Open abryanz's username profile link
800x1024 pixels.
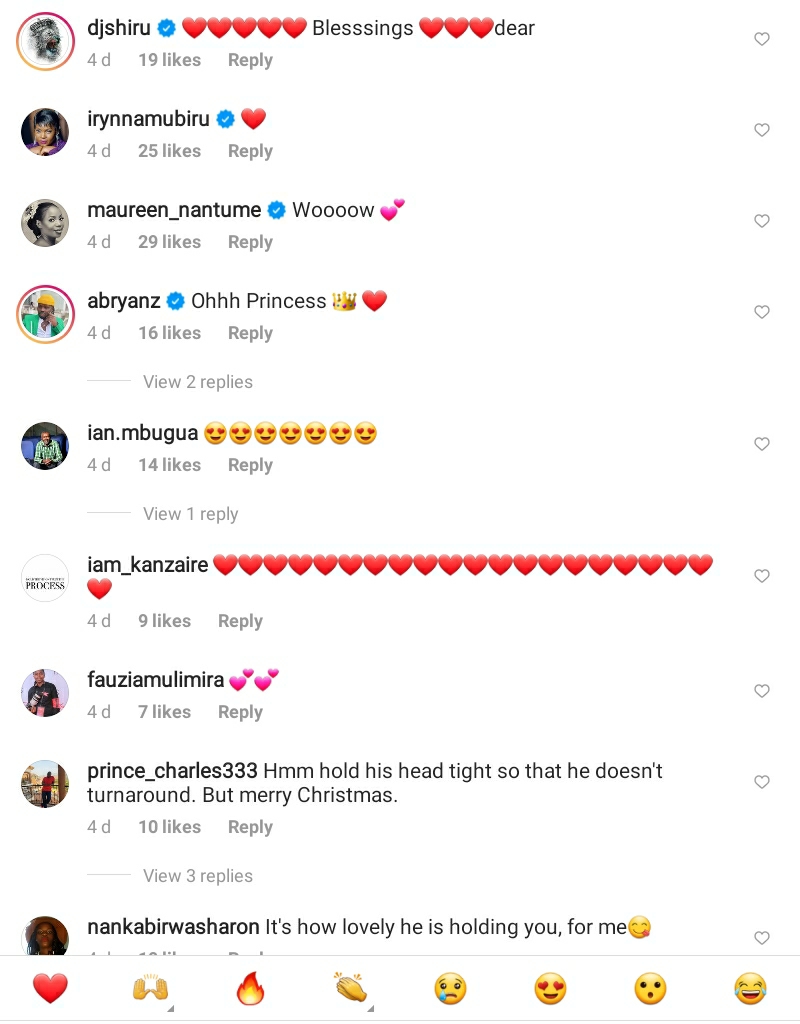[124, 301]
